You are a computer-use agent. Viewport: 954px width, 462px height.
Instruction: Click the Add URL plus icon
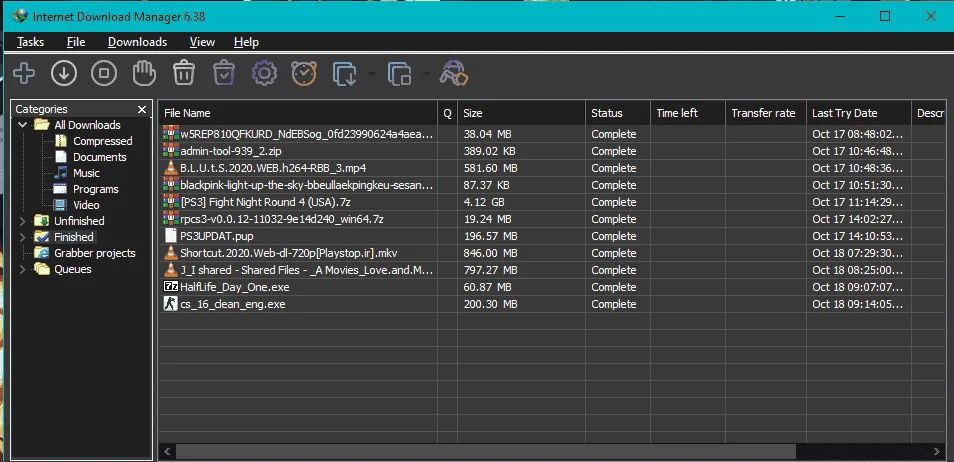pos(24,74)
